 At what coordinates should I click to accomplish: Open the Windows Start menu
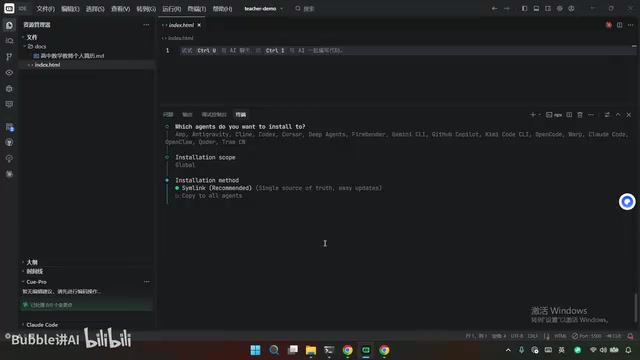click(x=256, y=350)
